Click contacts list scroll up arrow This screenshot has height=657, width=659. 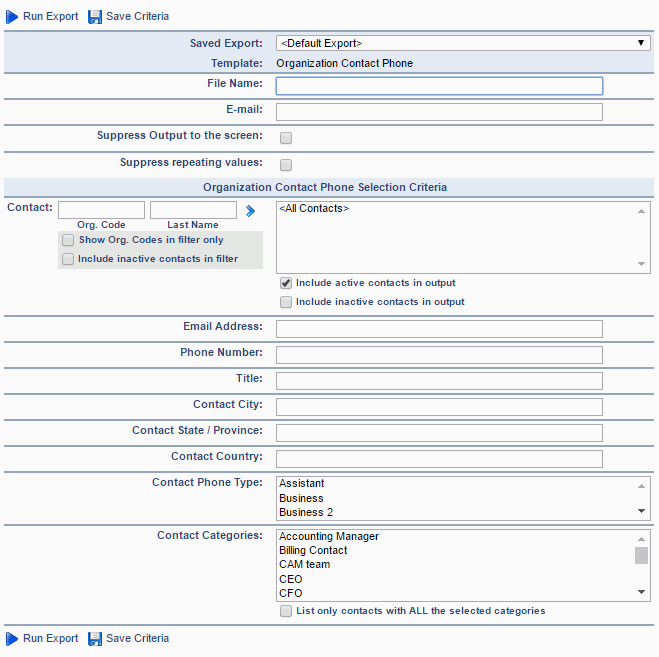[641, 211]
